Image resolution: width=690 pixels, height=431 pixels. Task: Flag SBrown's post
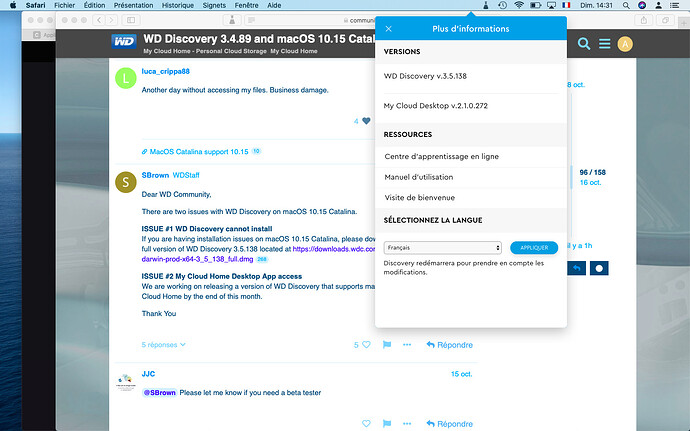coord(387,345)
